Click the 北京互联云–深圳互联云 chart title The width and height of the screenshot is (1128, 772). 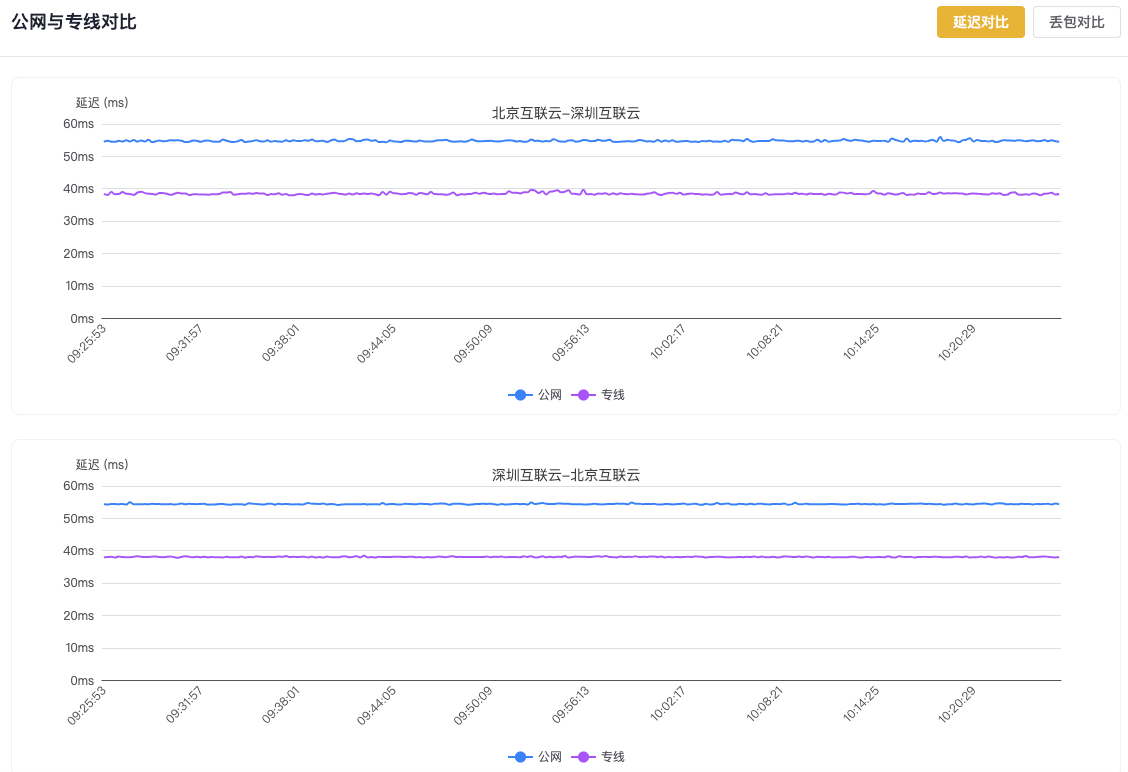pos(565,113)
